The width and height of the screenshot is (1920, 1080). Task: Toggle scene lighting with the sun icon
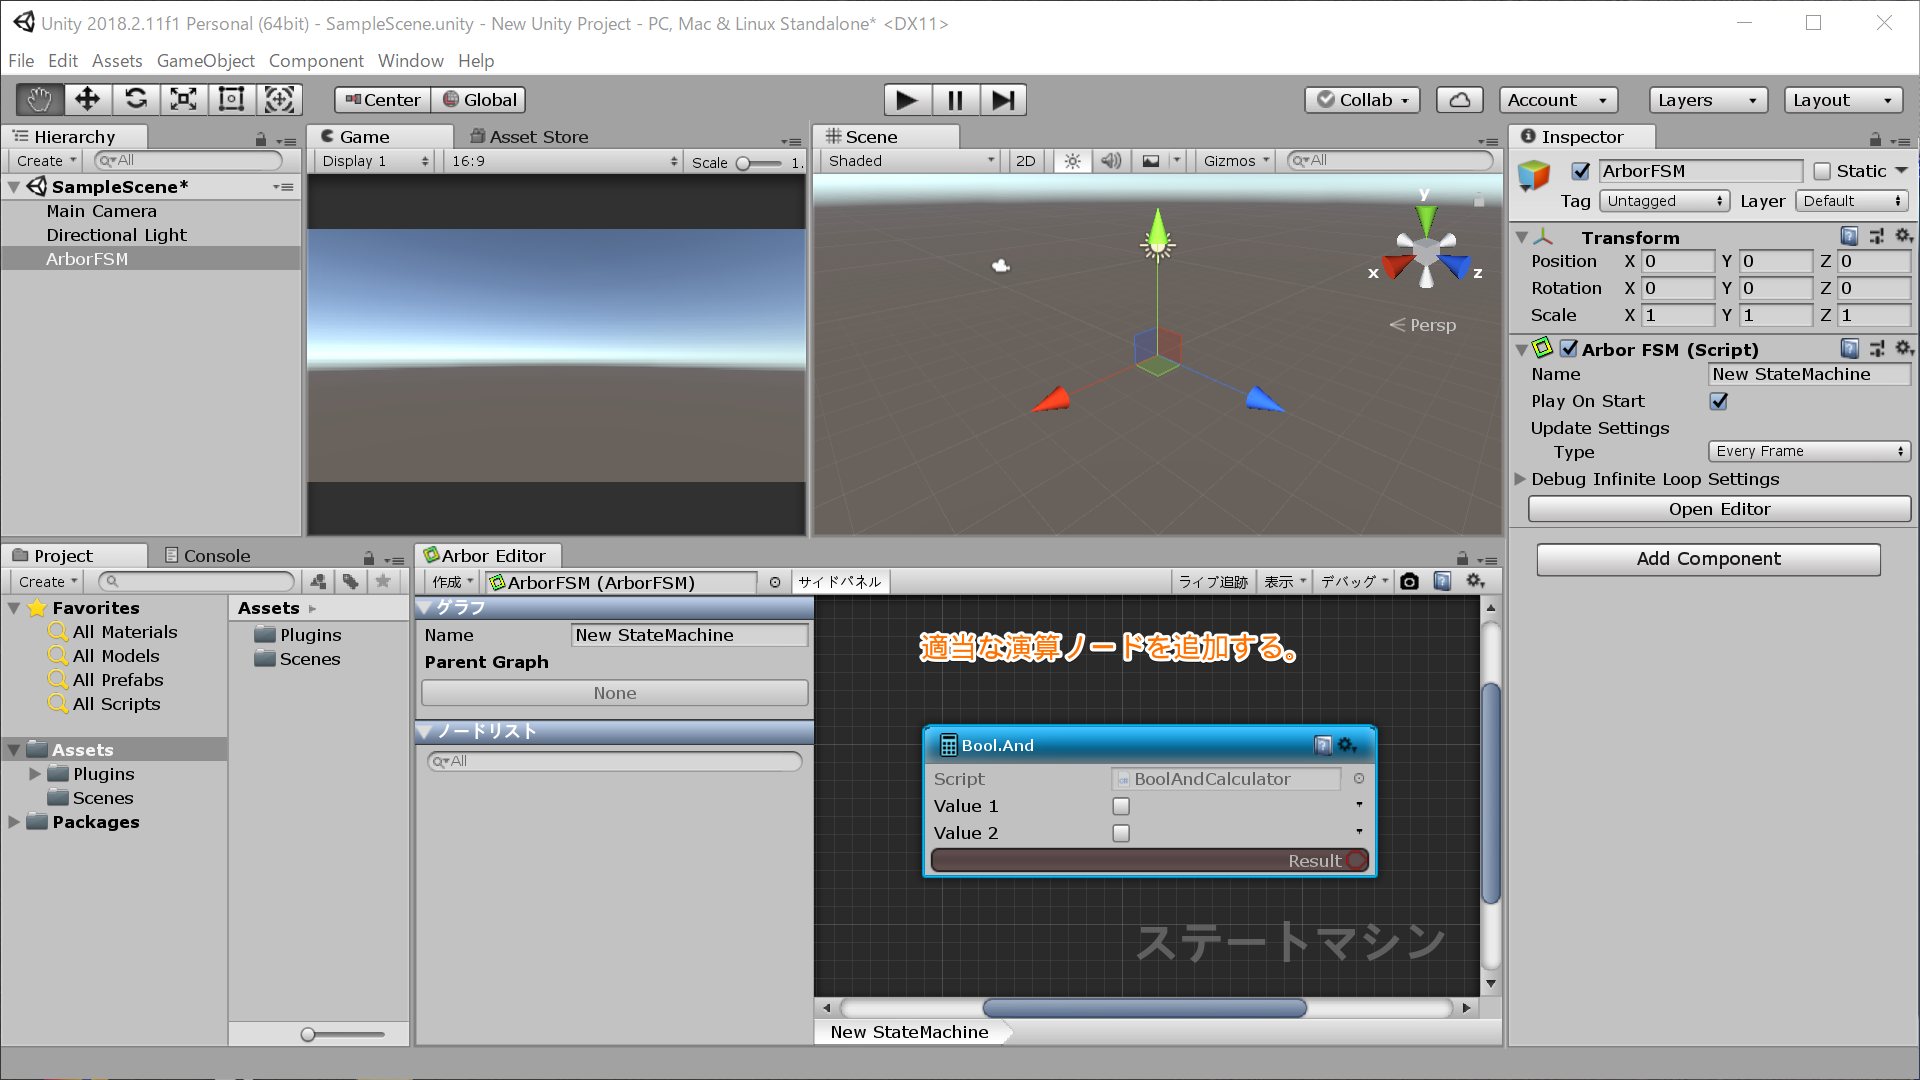coord(1071,160)
